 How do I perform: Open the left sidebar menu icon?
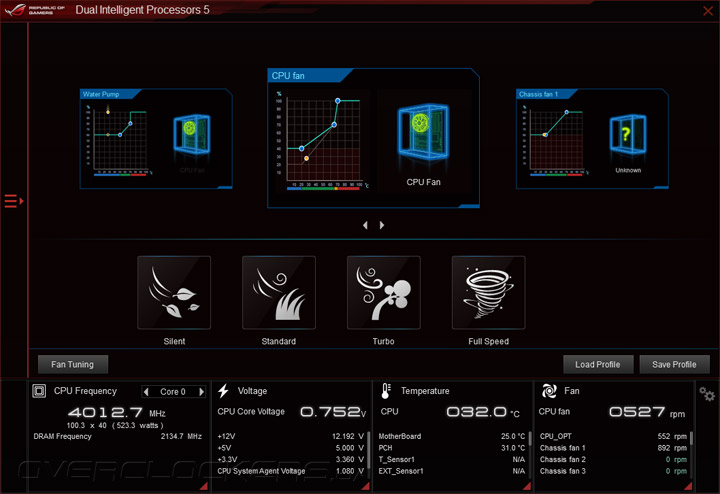point(13,201)
